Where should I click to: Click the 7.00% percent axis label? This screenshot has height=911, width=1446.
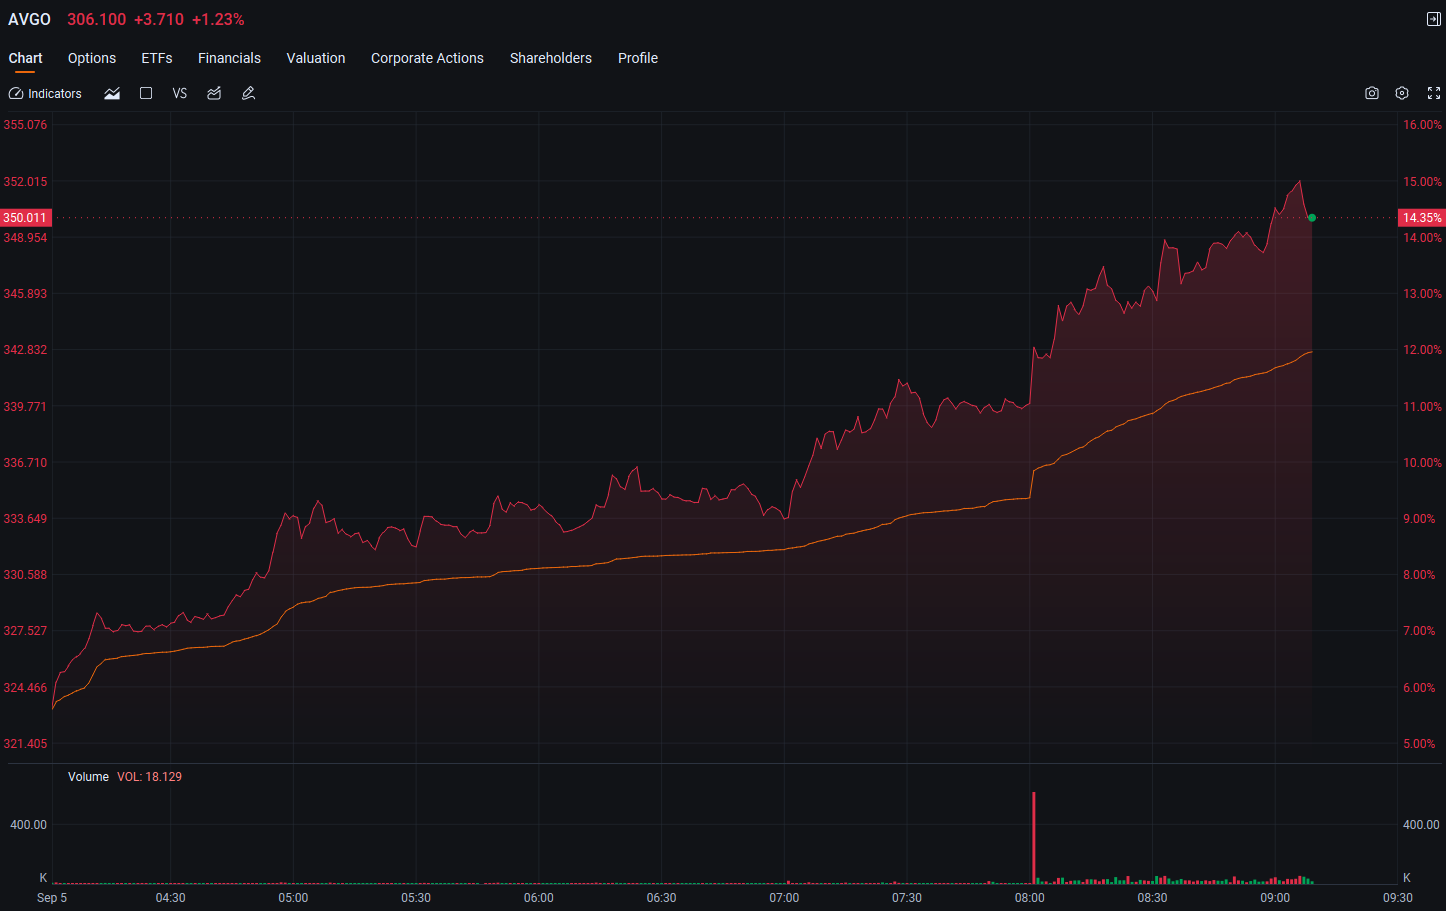[x=1419, y=631]
